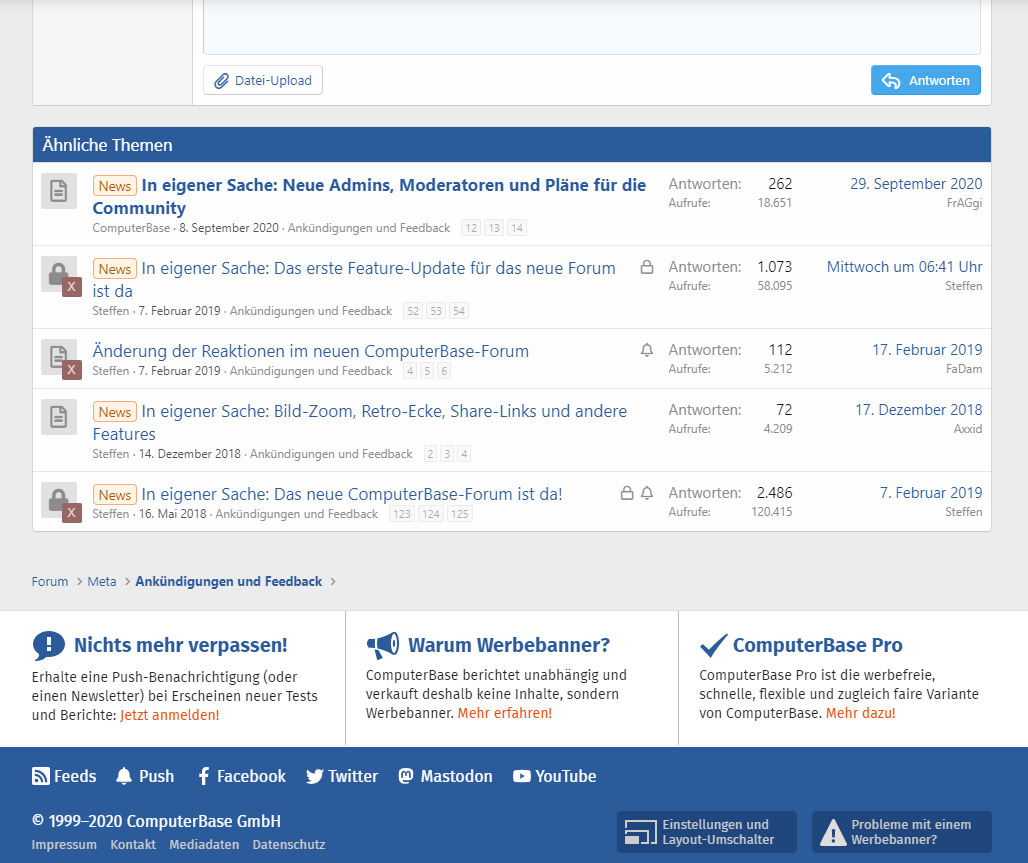This screenshot has width=1028, height=863.
Task: Click last poster name 'Axxid'
Action: (x=968, y=429)
